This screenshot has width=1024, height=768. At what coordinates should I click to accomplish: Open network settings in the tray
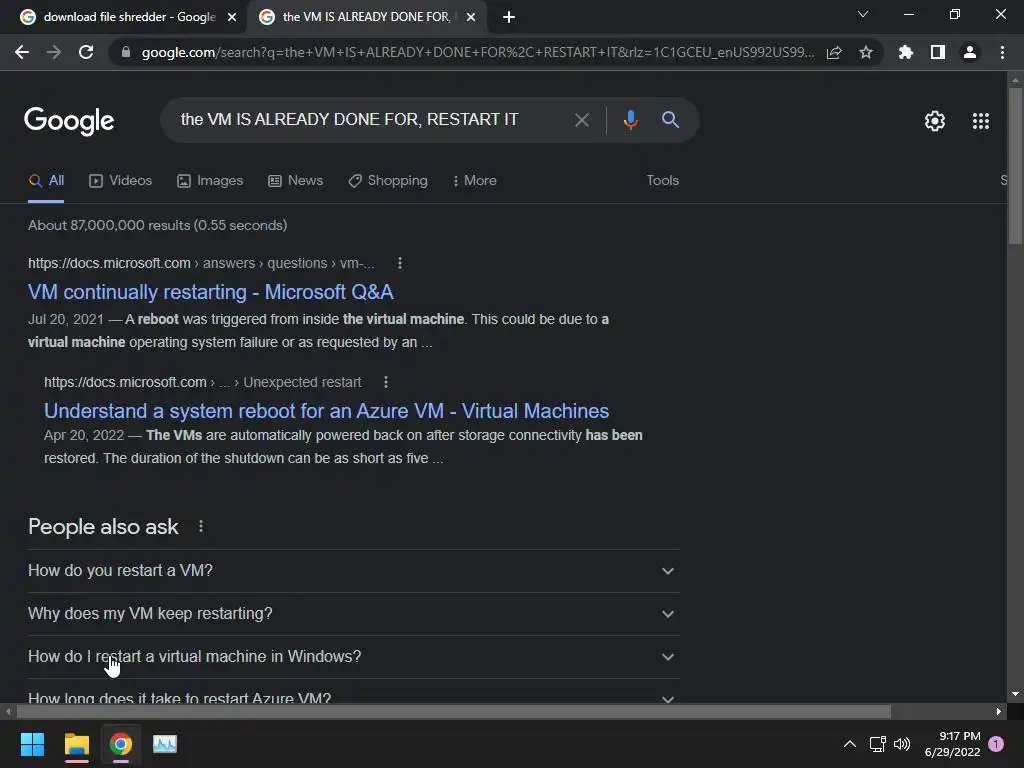[x=878, y=744]
